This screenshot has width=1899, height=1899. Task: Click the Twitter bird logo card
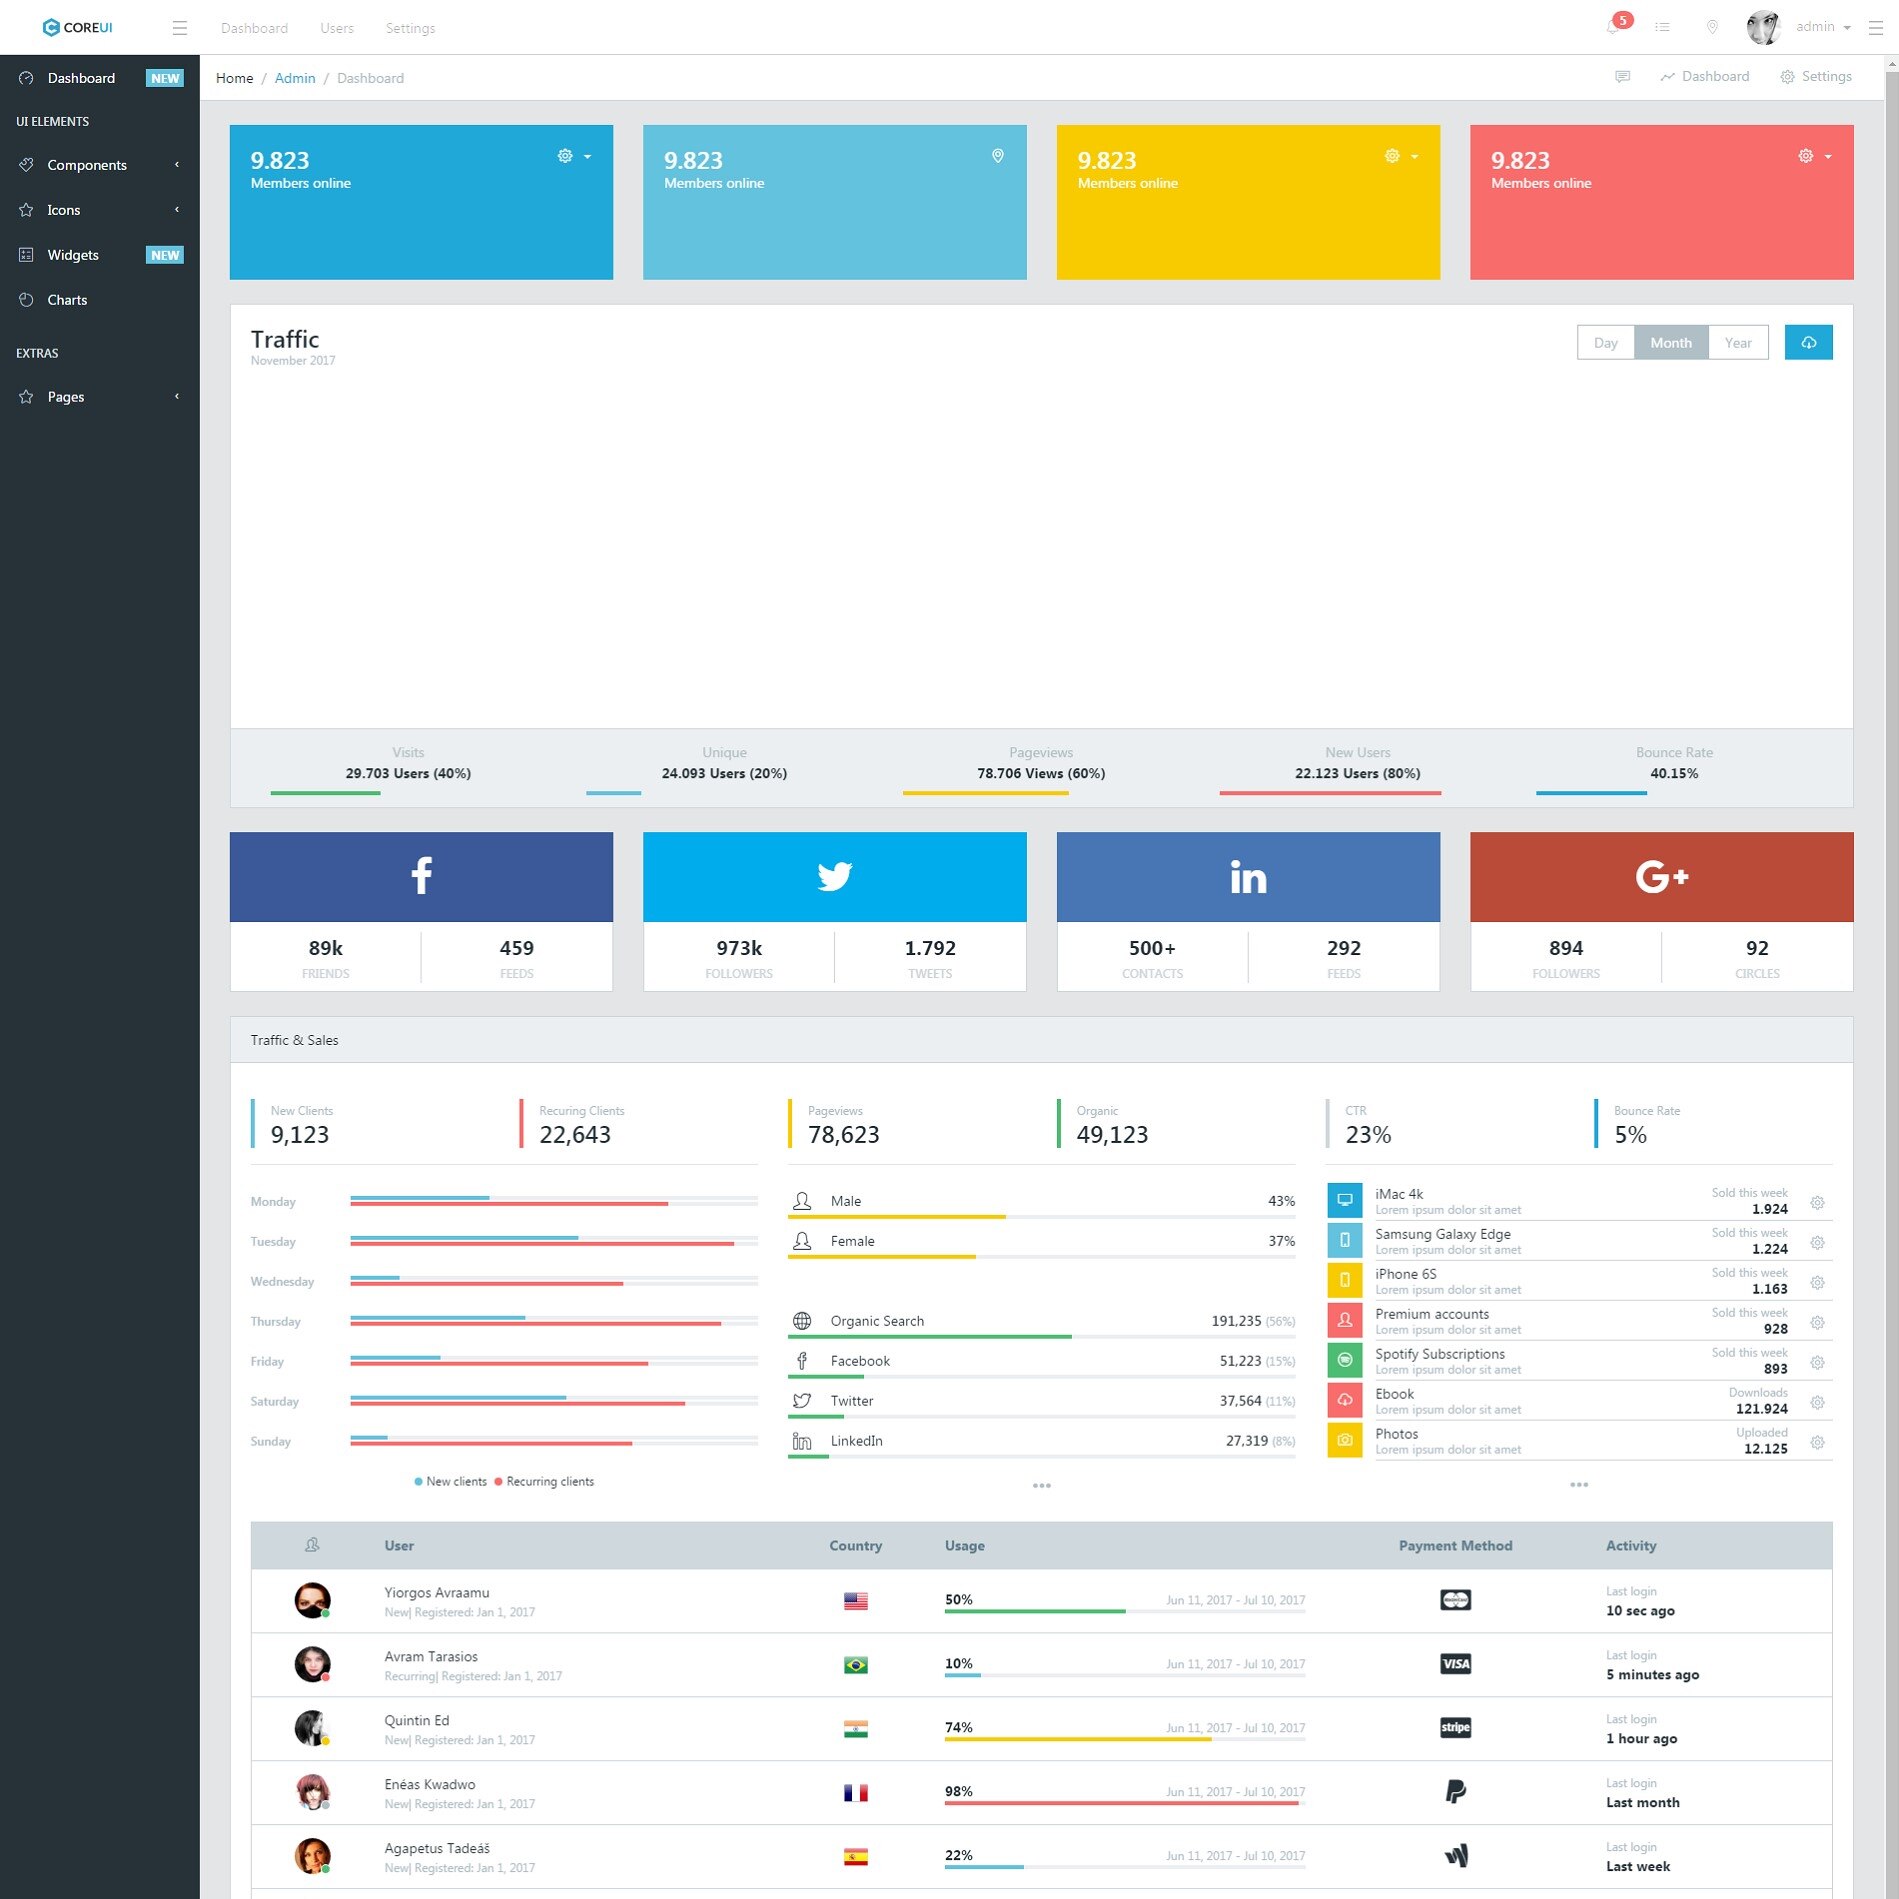[x=834, y=876]
